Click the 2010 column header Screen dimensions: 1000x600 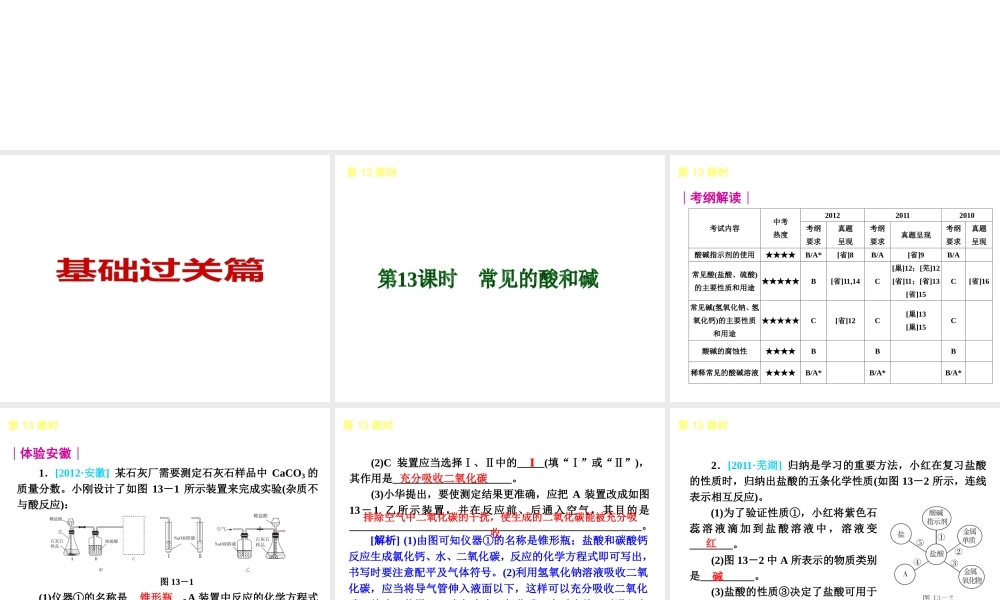click(967, 216)
